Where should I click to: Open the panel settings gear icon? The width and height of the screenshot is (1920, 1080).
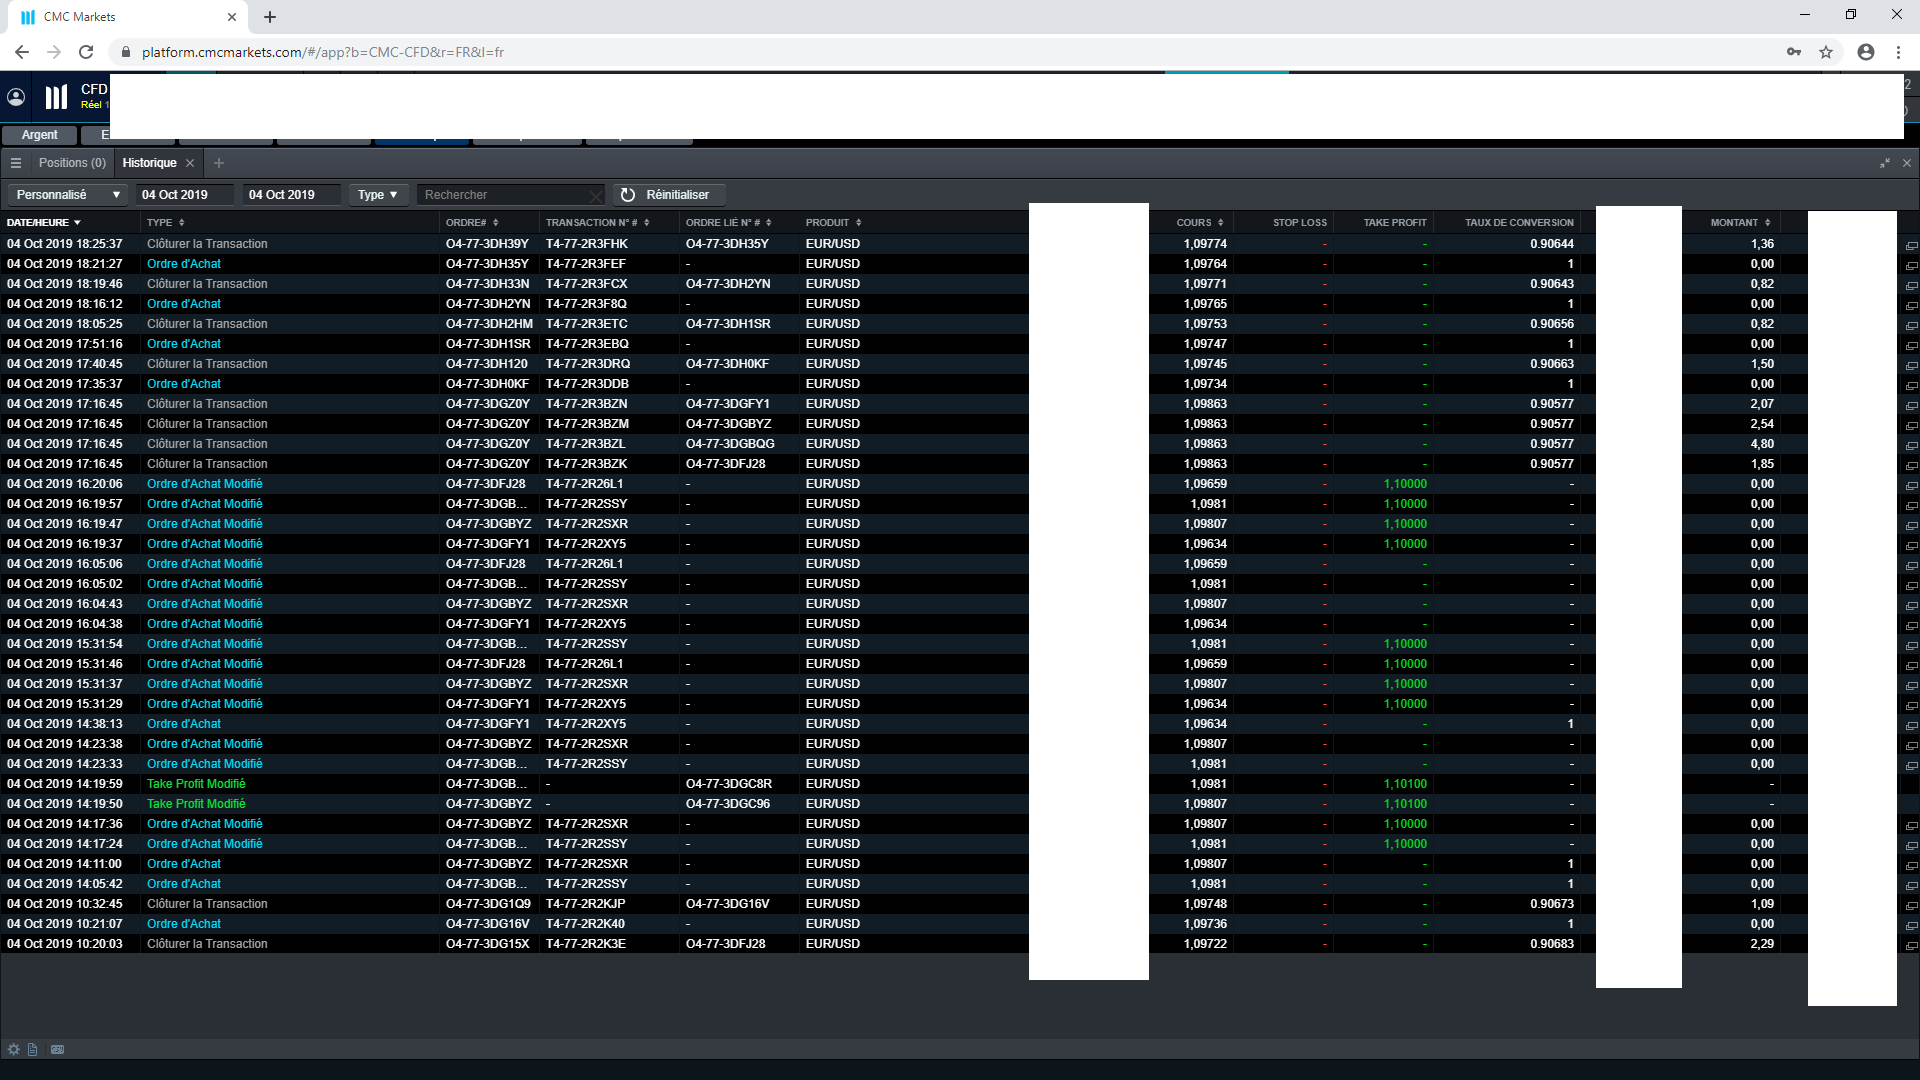pos(14,1049)
